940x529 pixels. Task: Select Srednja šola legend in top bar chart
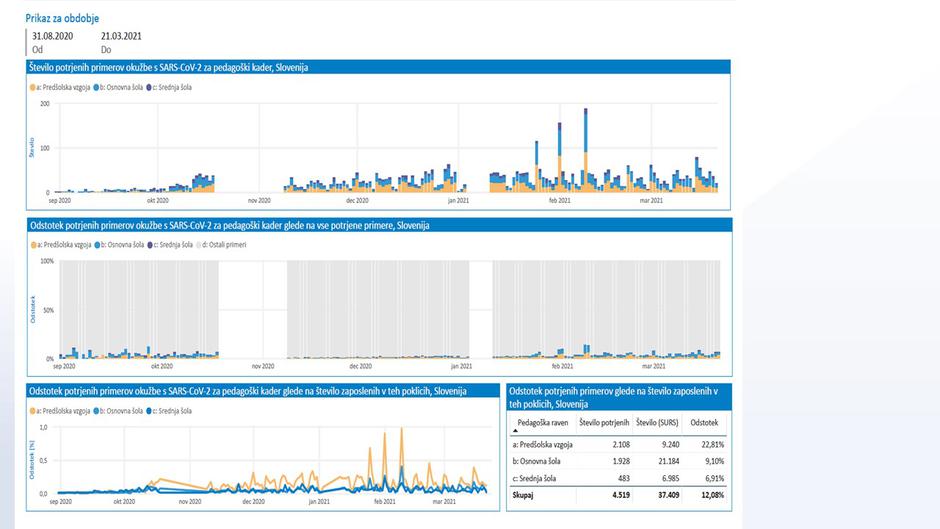coord(170,88)
